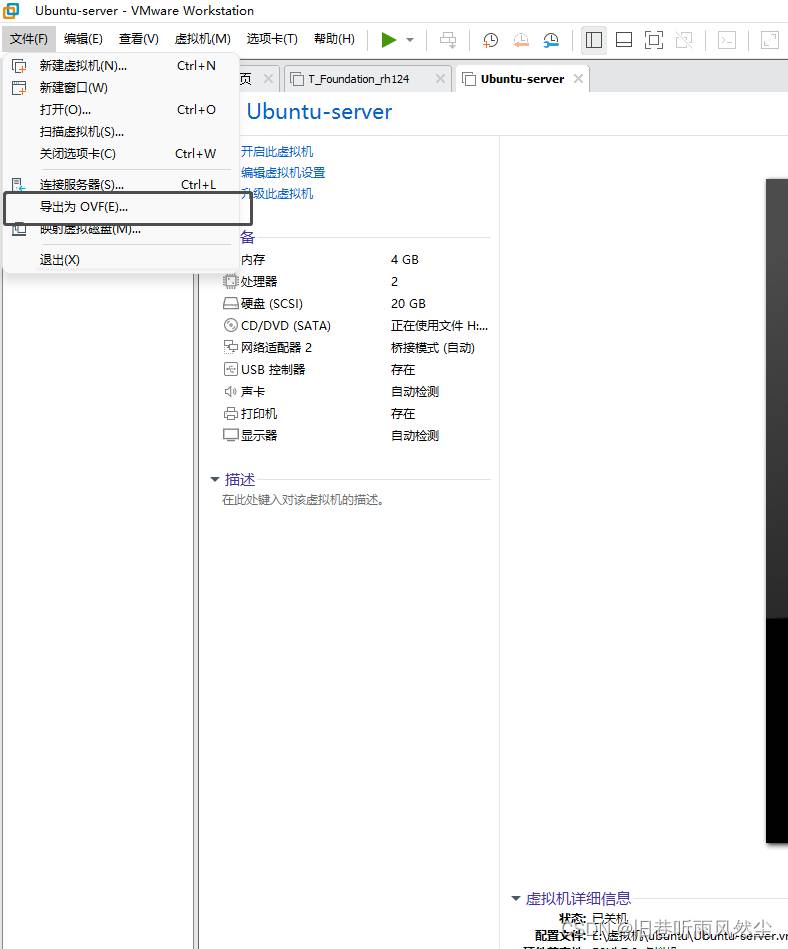
Task: Choose 新建虚拟机(N)... from file menu
Action: click(x=83, y=66)
